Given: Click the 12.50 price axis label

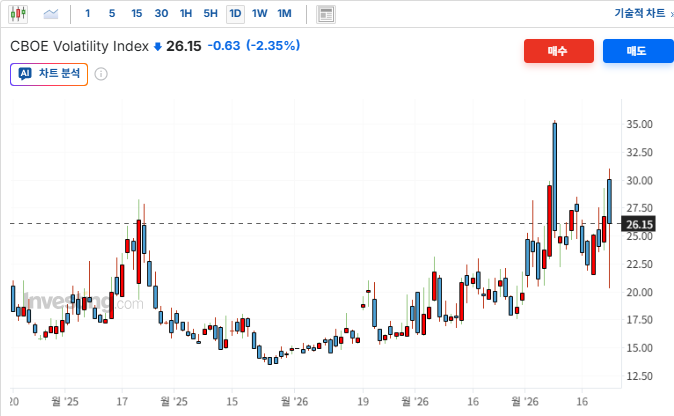Looking at the screenshot, I should pos(639,376).
